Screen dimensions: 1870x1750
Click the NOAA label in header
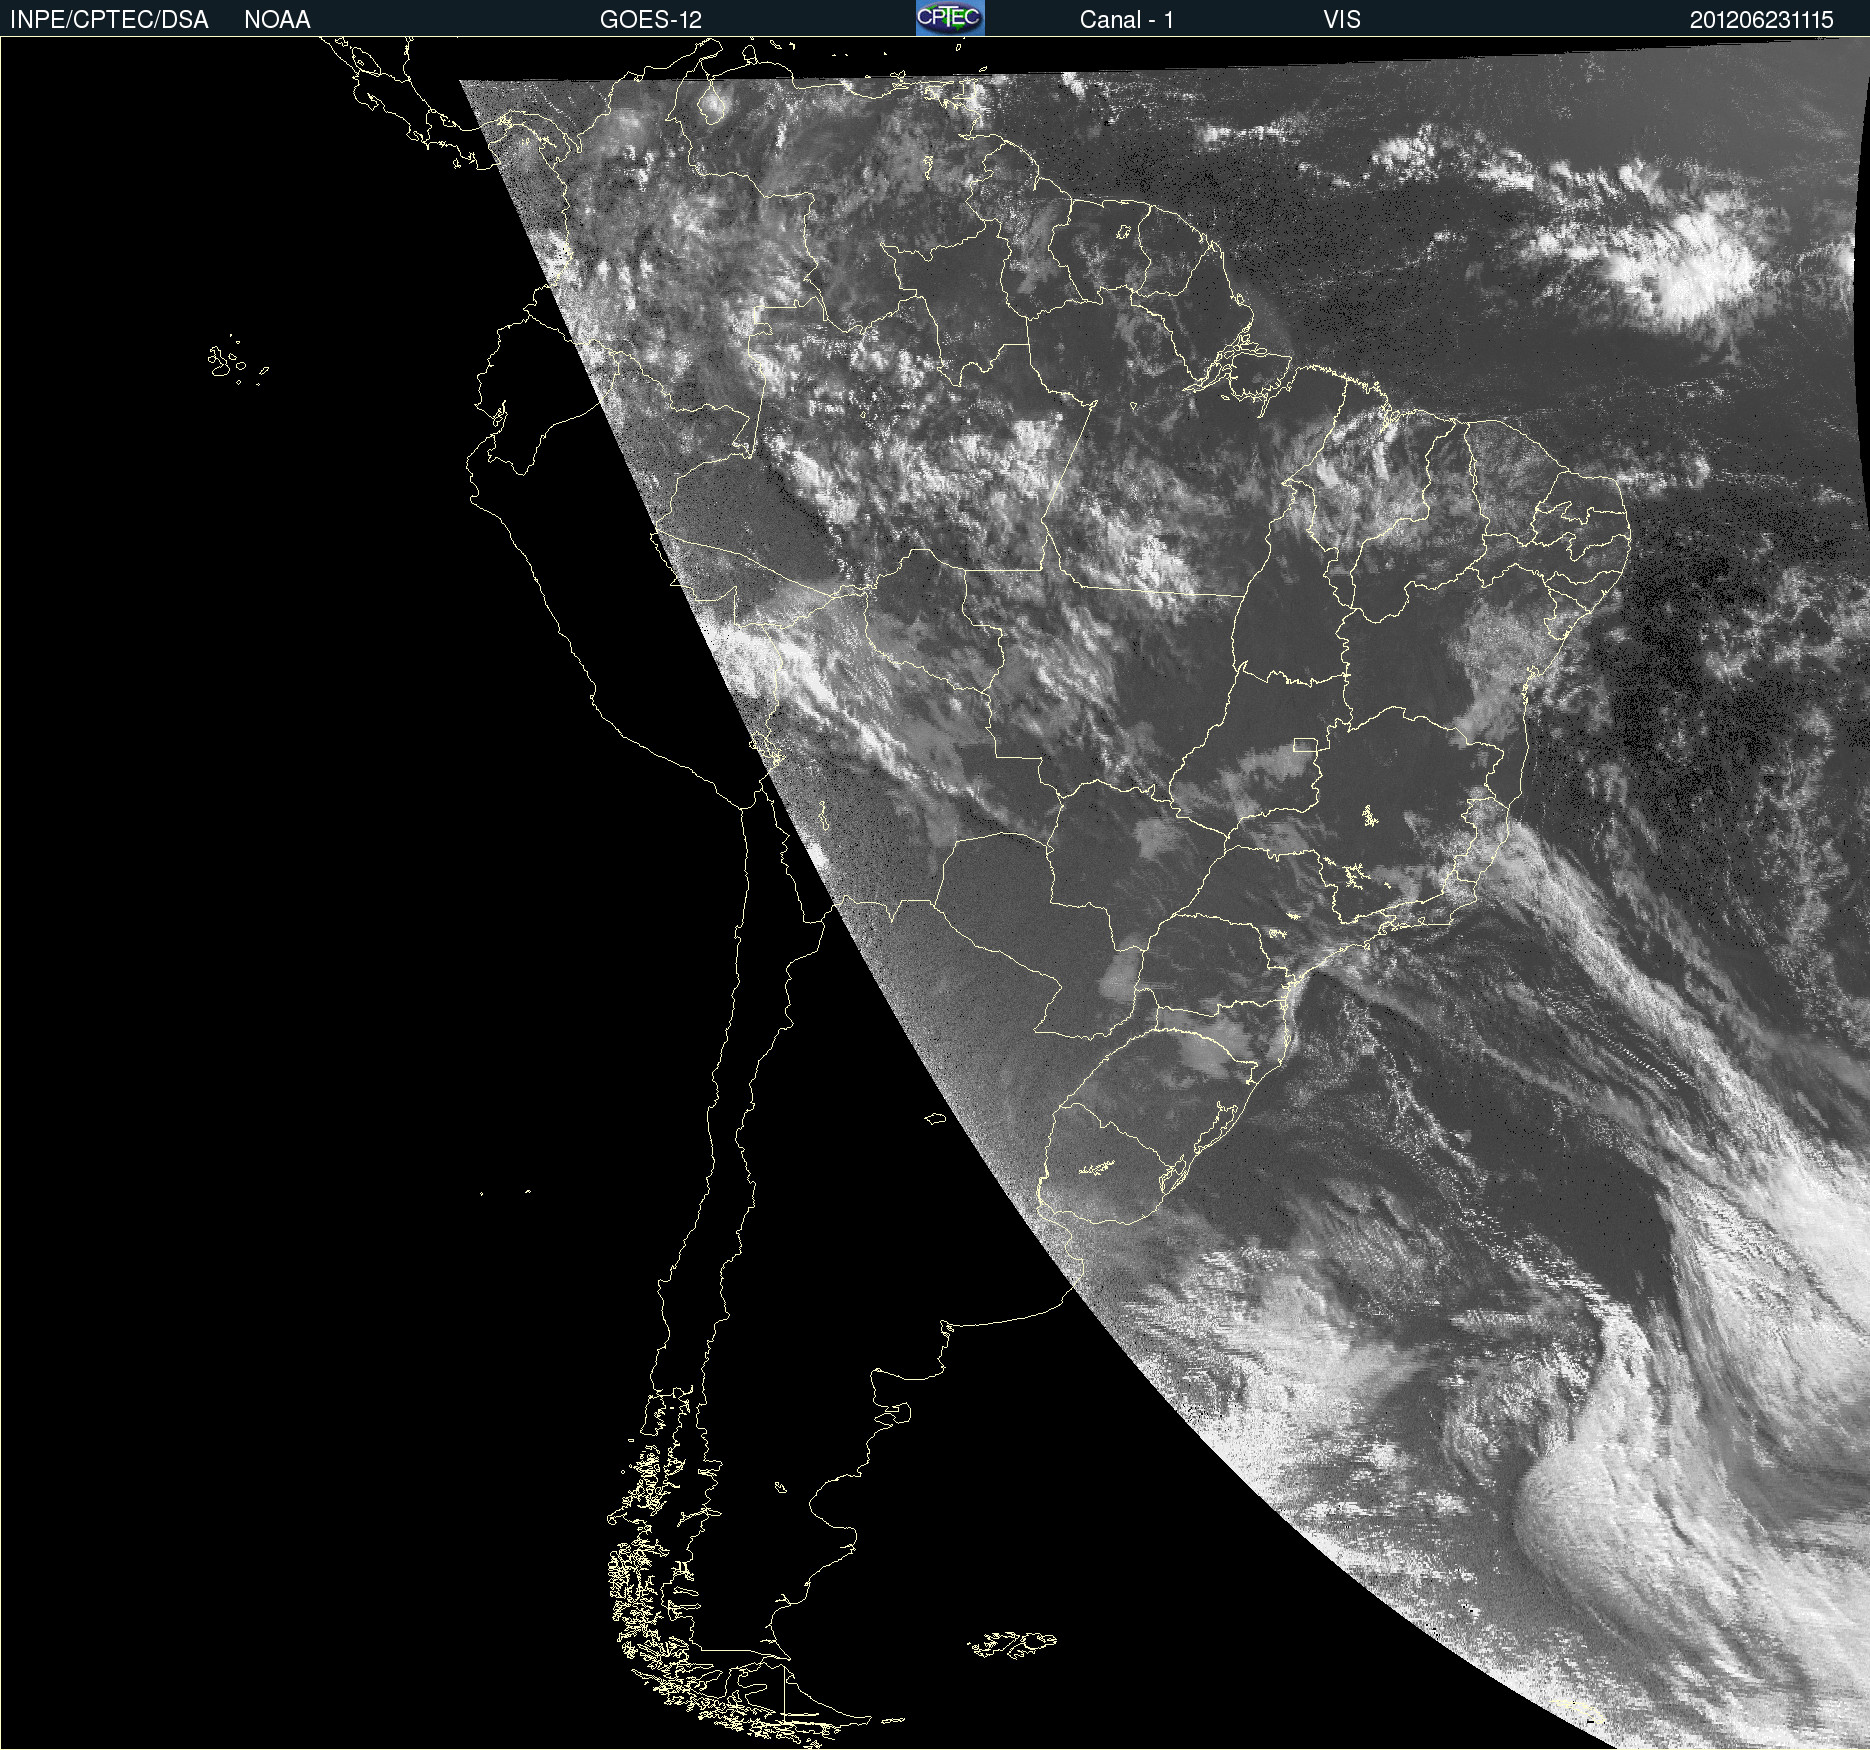click(x=277, y=20)
